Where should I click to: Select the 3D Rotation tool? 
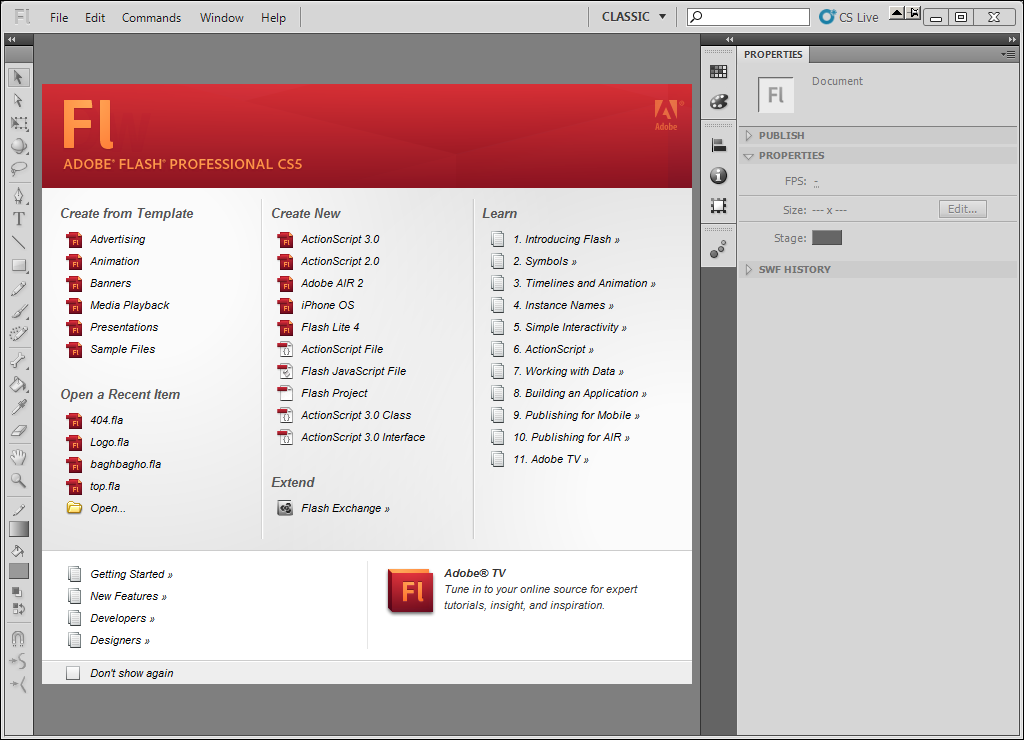[x=18, y=146]
